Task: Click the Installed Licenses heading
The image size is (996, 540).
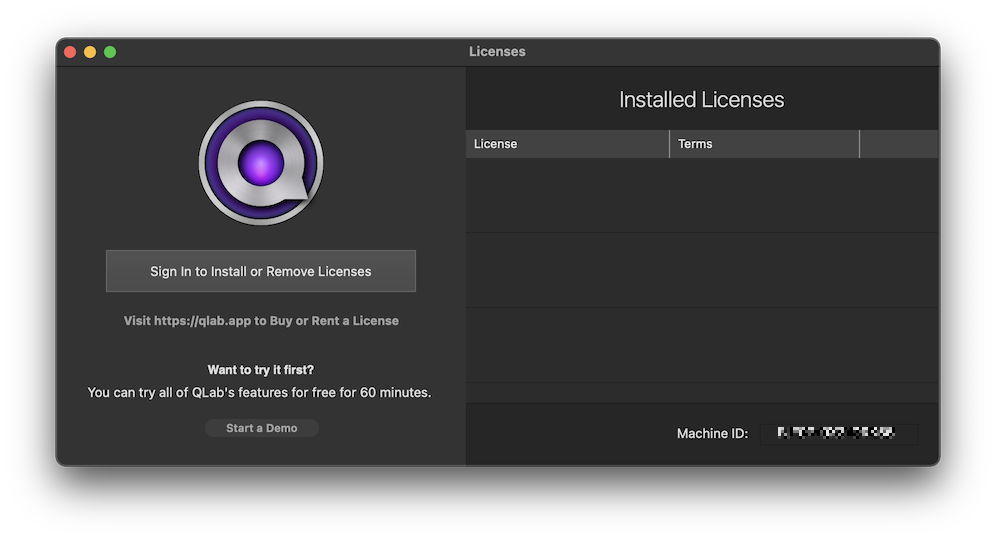Action: pos(701,100)
